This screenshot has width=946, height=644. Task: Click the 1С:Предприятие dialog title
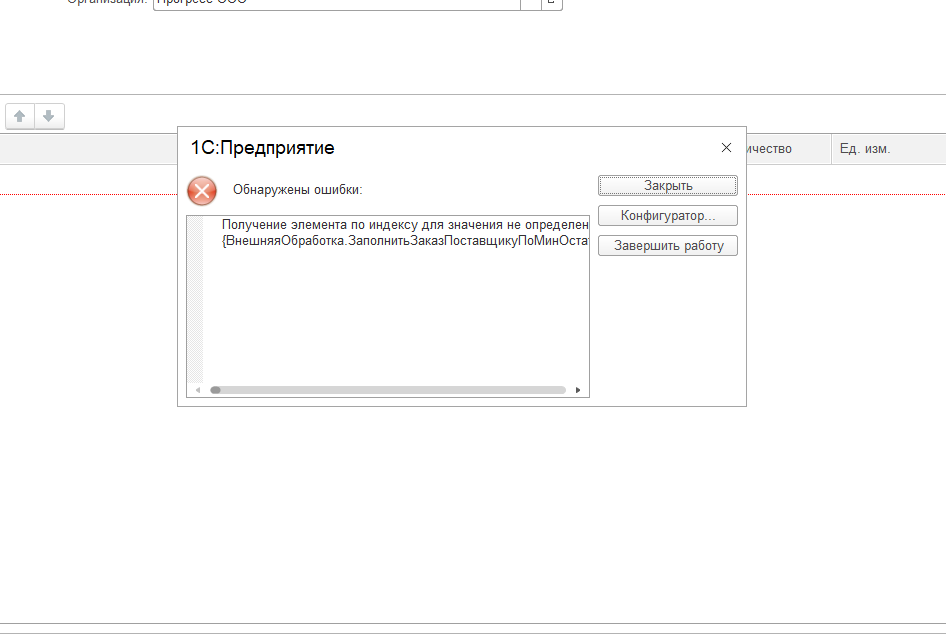pos(262,148)
